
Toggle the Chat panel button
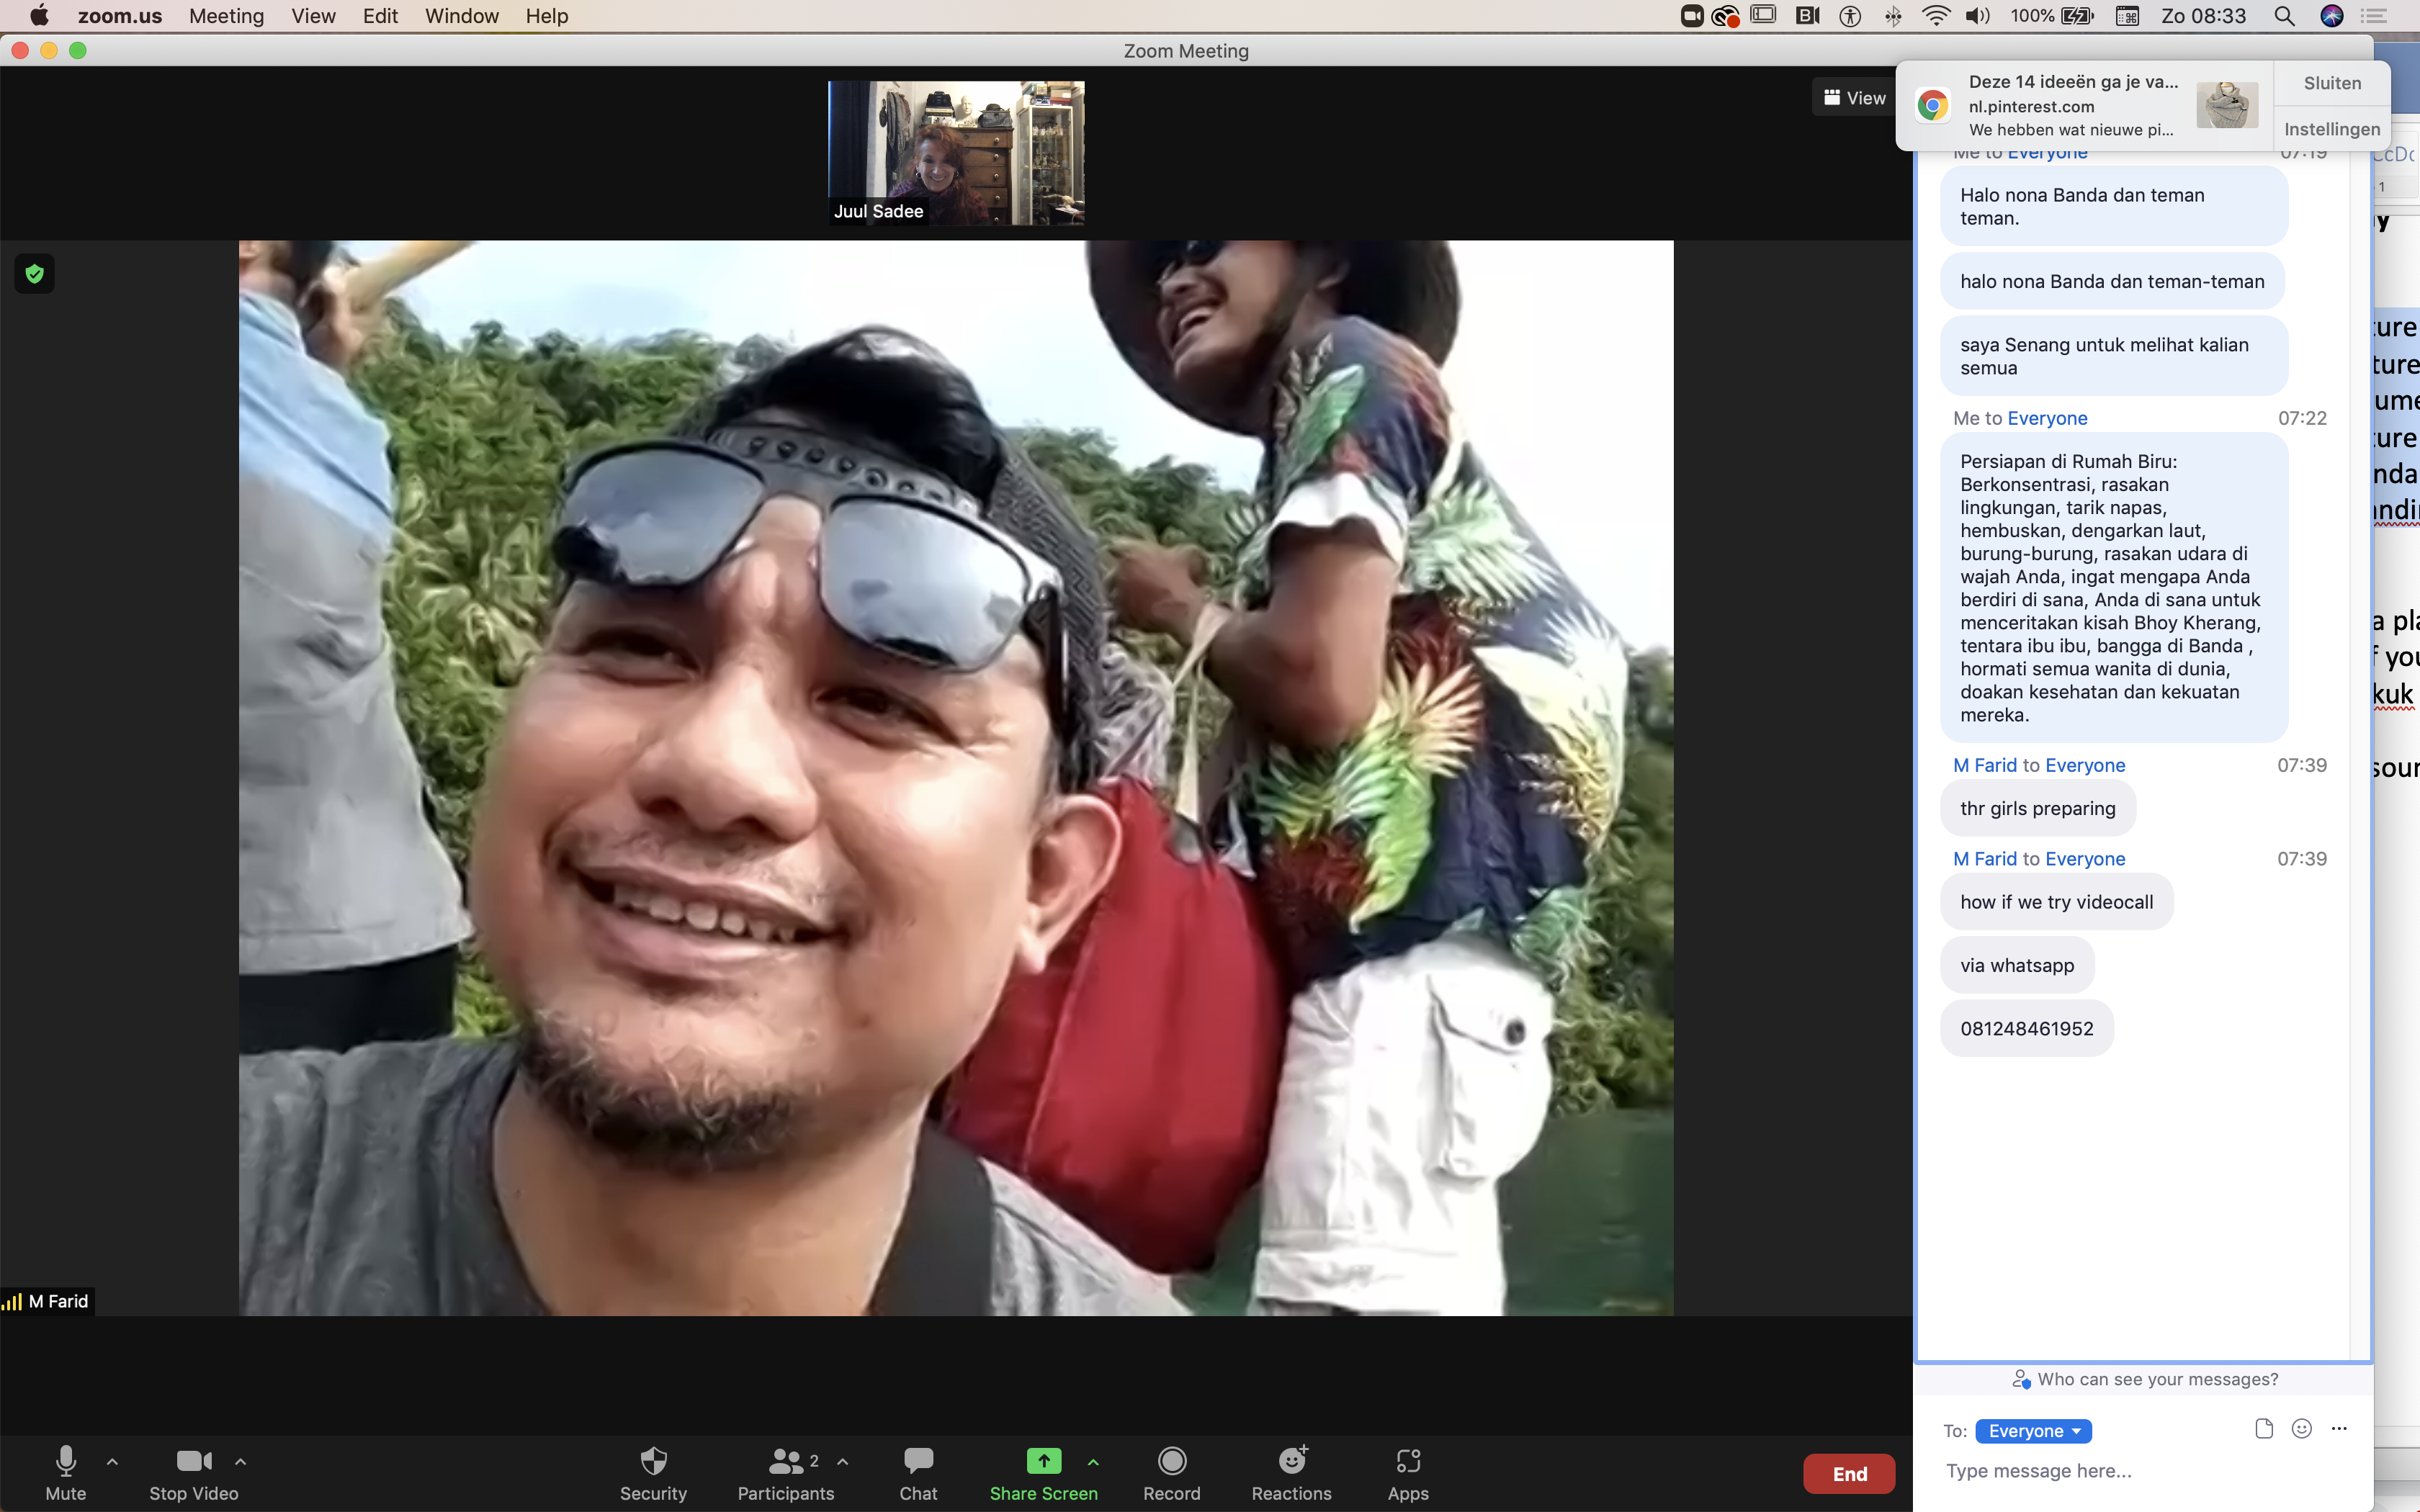(x=918, y=1472)
